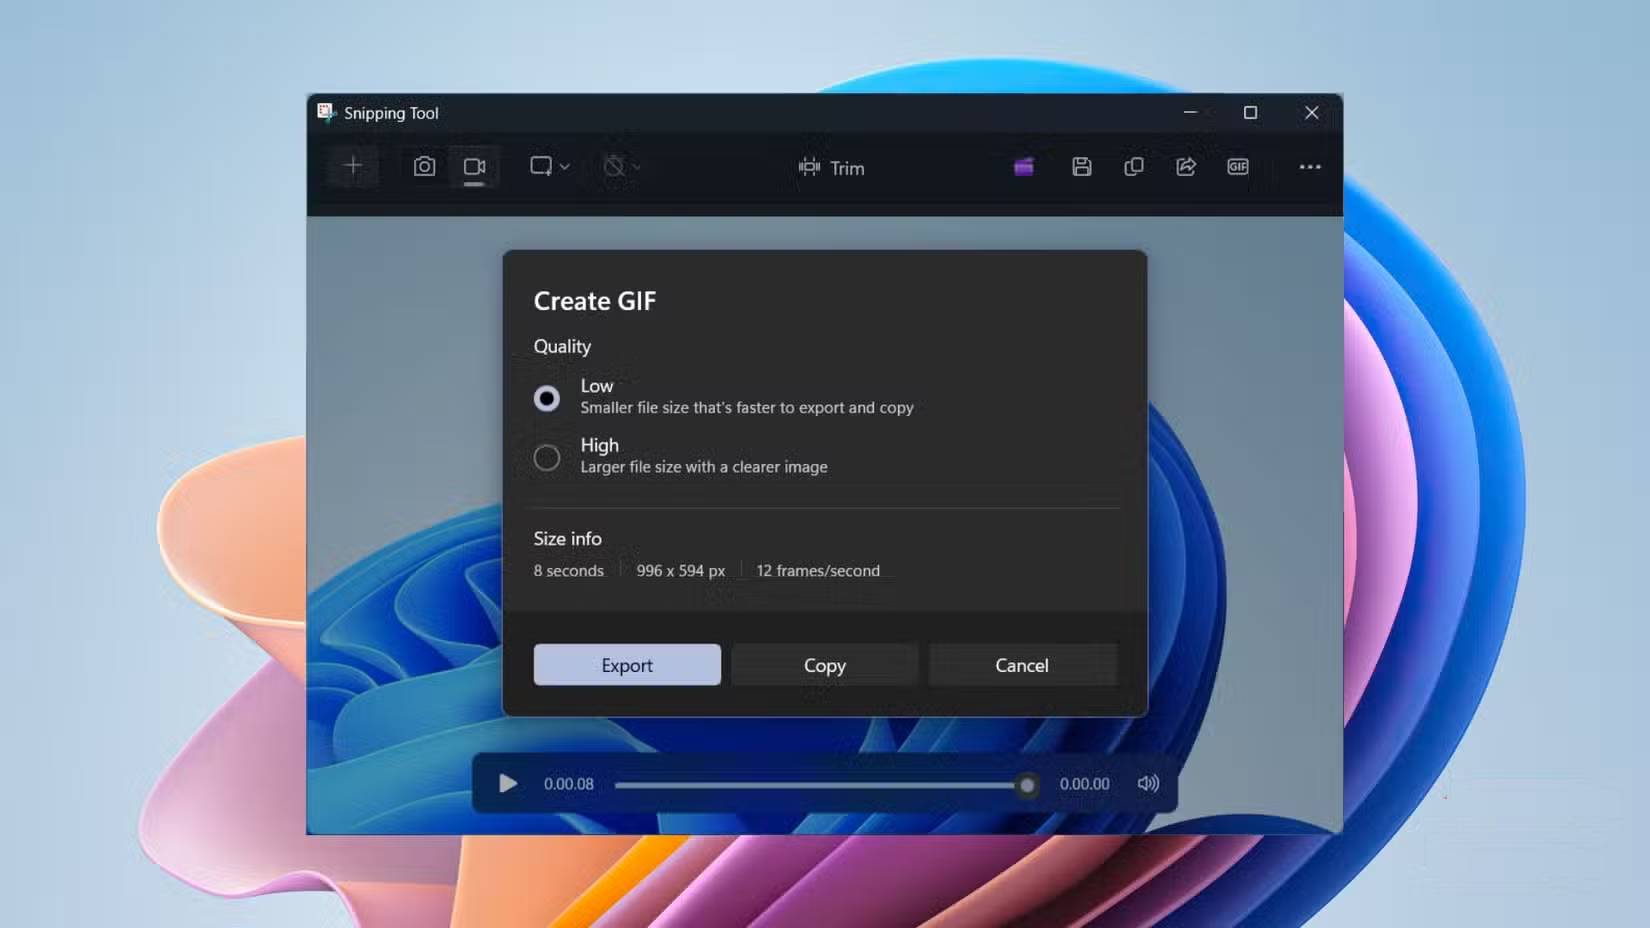Save the recording using the save icon

tap(1082, 166)
